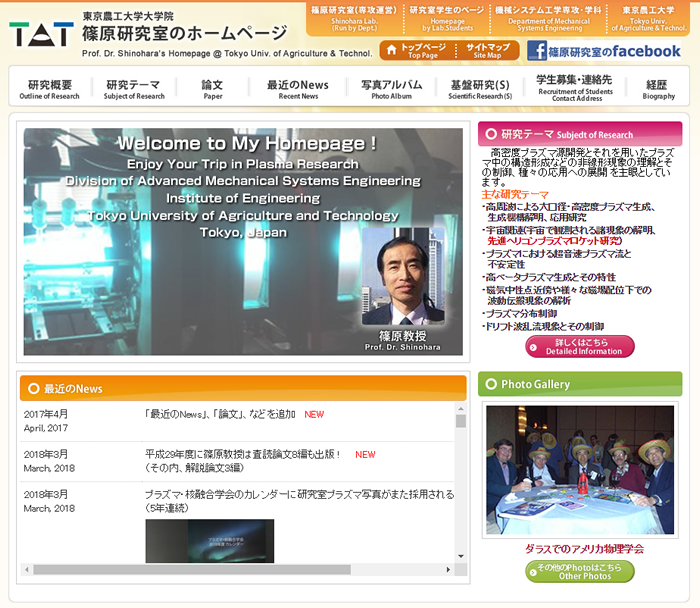Click the ドリフト波乱流現象とその制御 theme item
700x608 pixels.
point(545,326)
